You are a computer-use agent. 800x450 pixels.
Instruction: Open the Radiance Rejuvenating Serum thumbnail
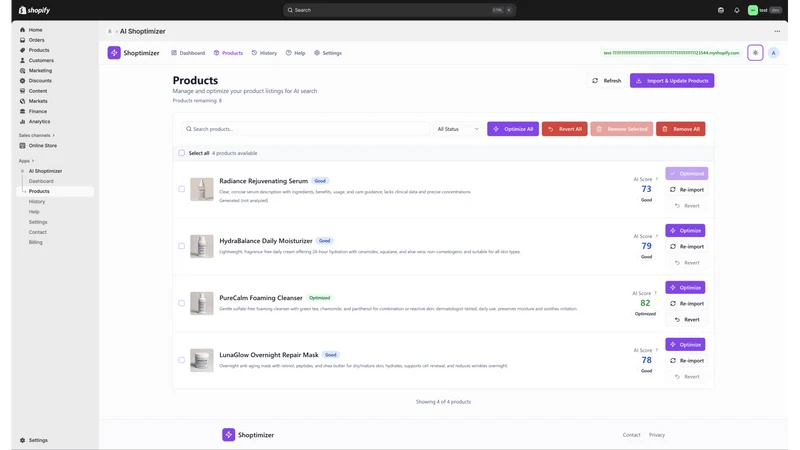coord(202,189)
